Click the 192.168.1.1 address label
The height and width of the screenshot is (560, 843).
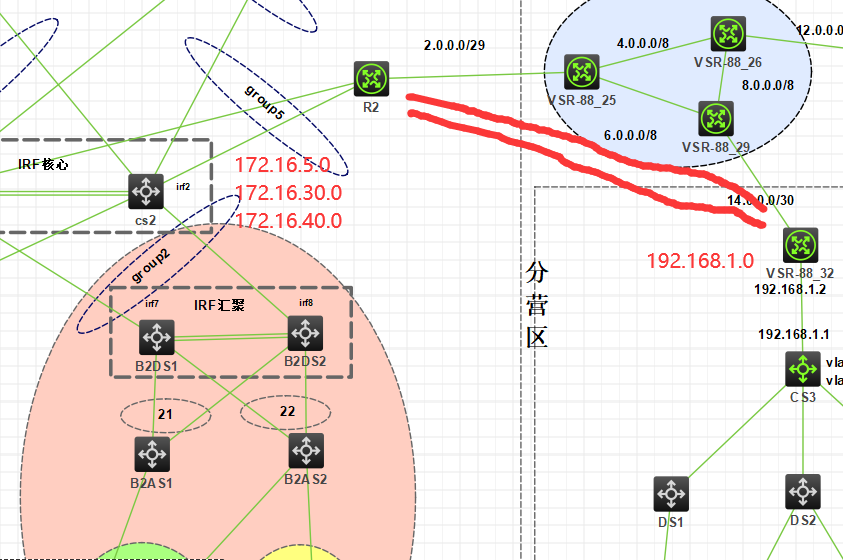(x=794, y=334)
